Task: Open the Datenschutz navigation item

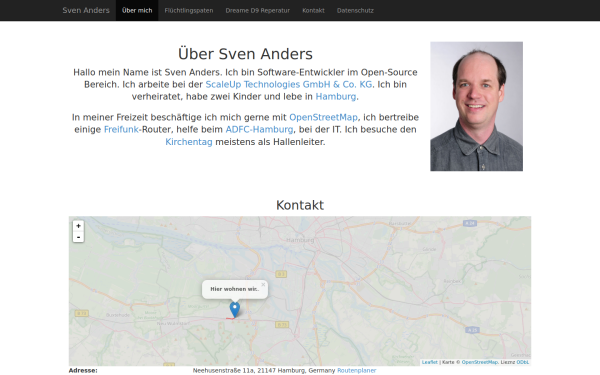Action: 355,10
